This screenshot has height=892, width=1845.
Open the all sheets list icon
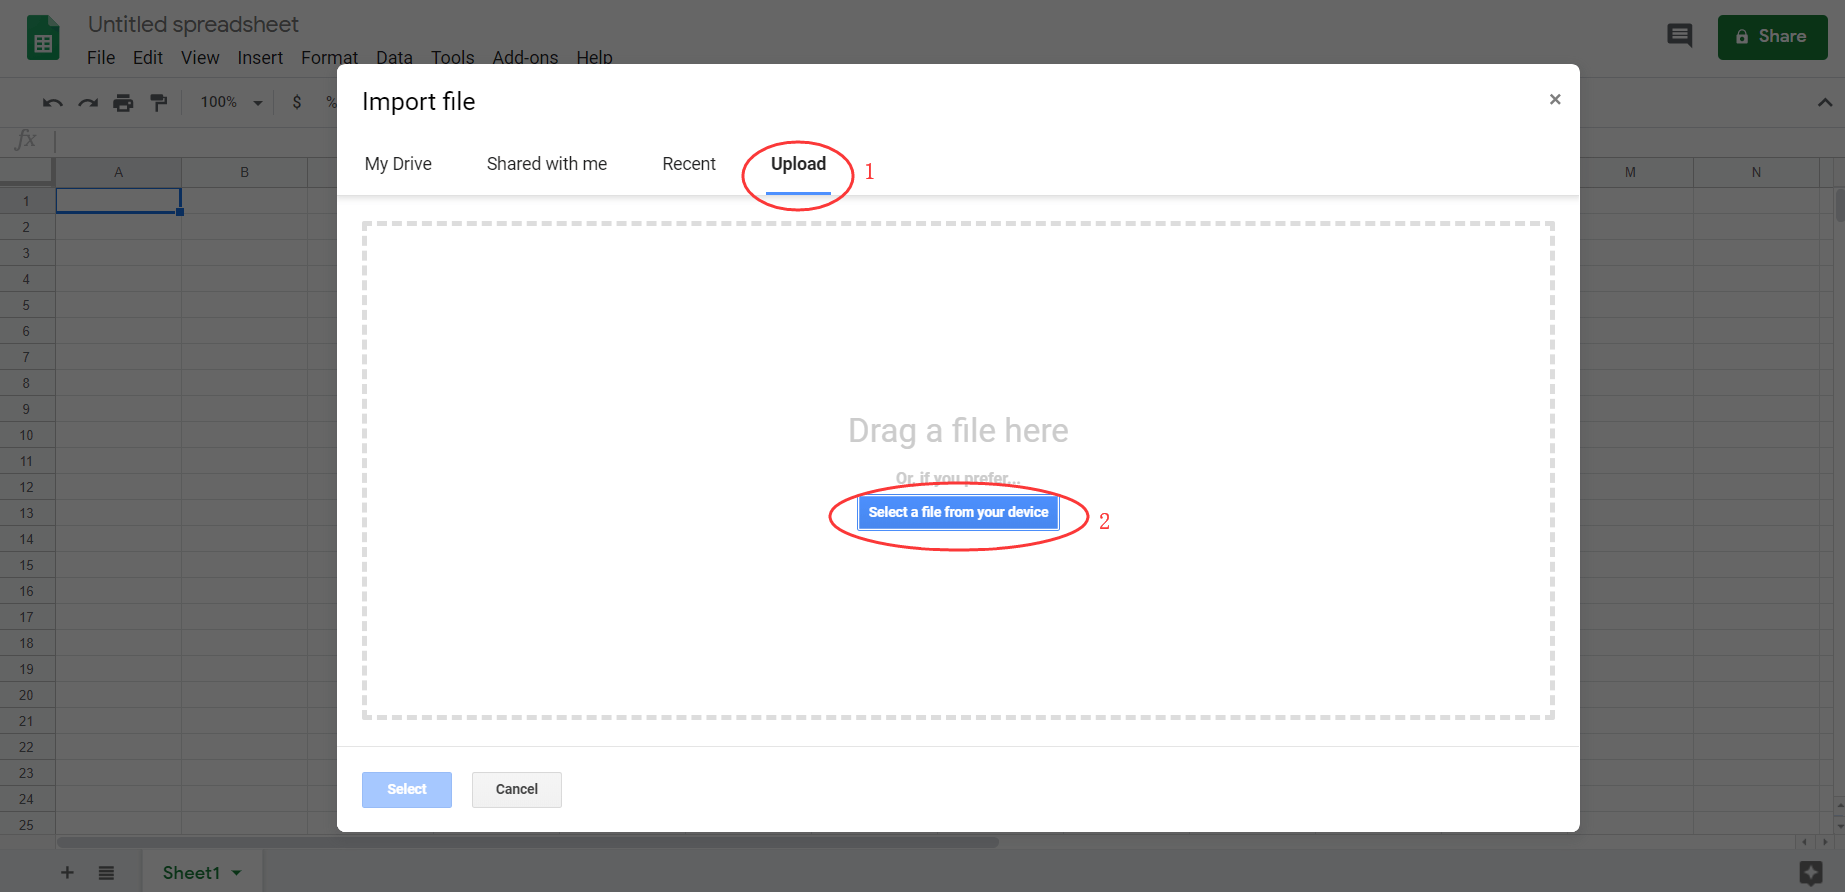[106, 873]
